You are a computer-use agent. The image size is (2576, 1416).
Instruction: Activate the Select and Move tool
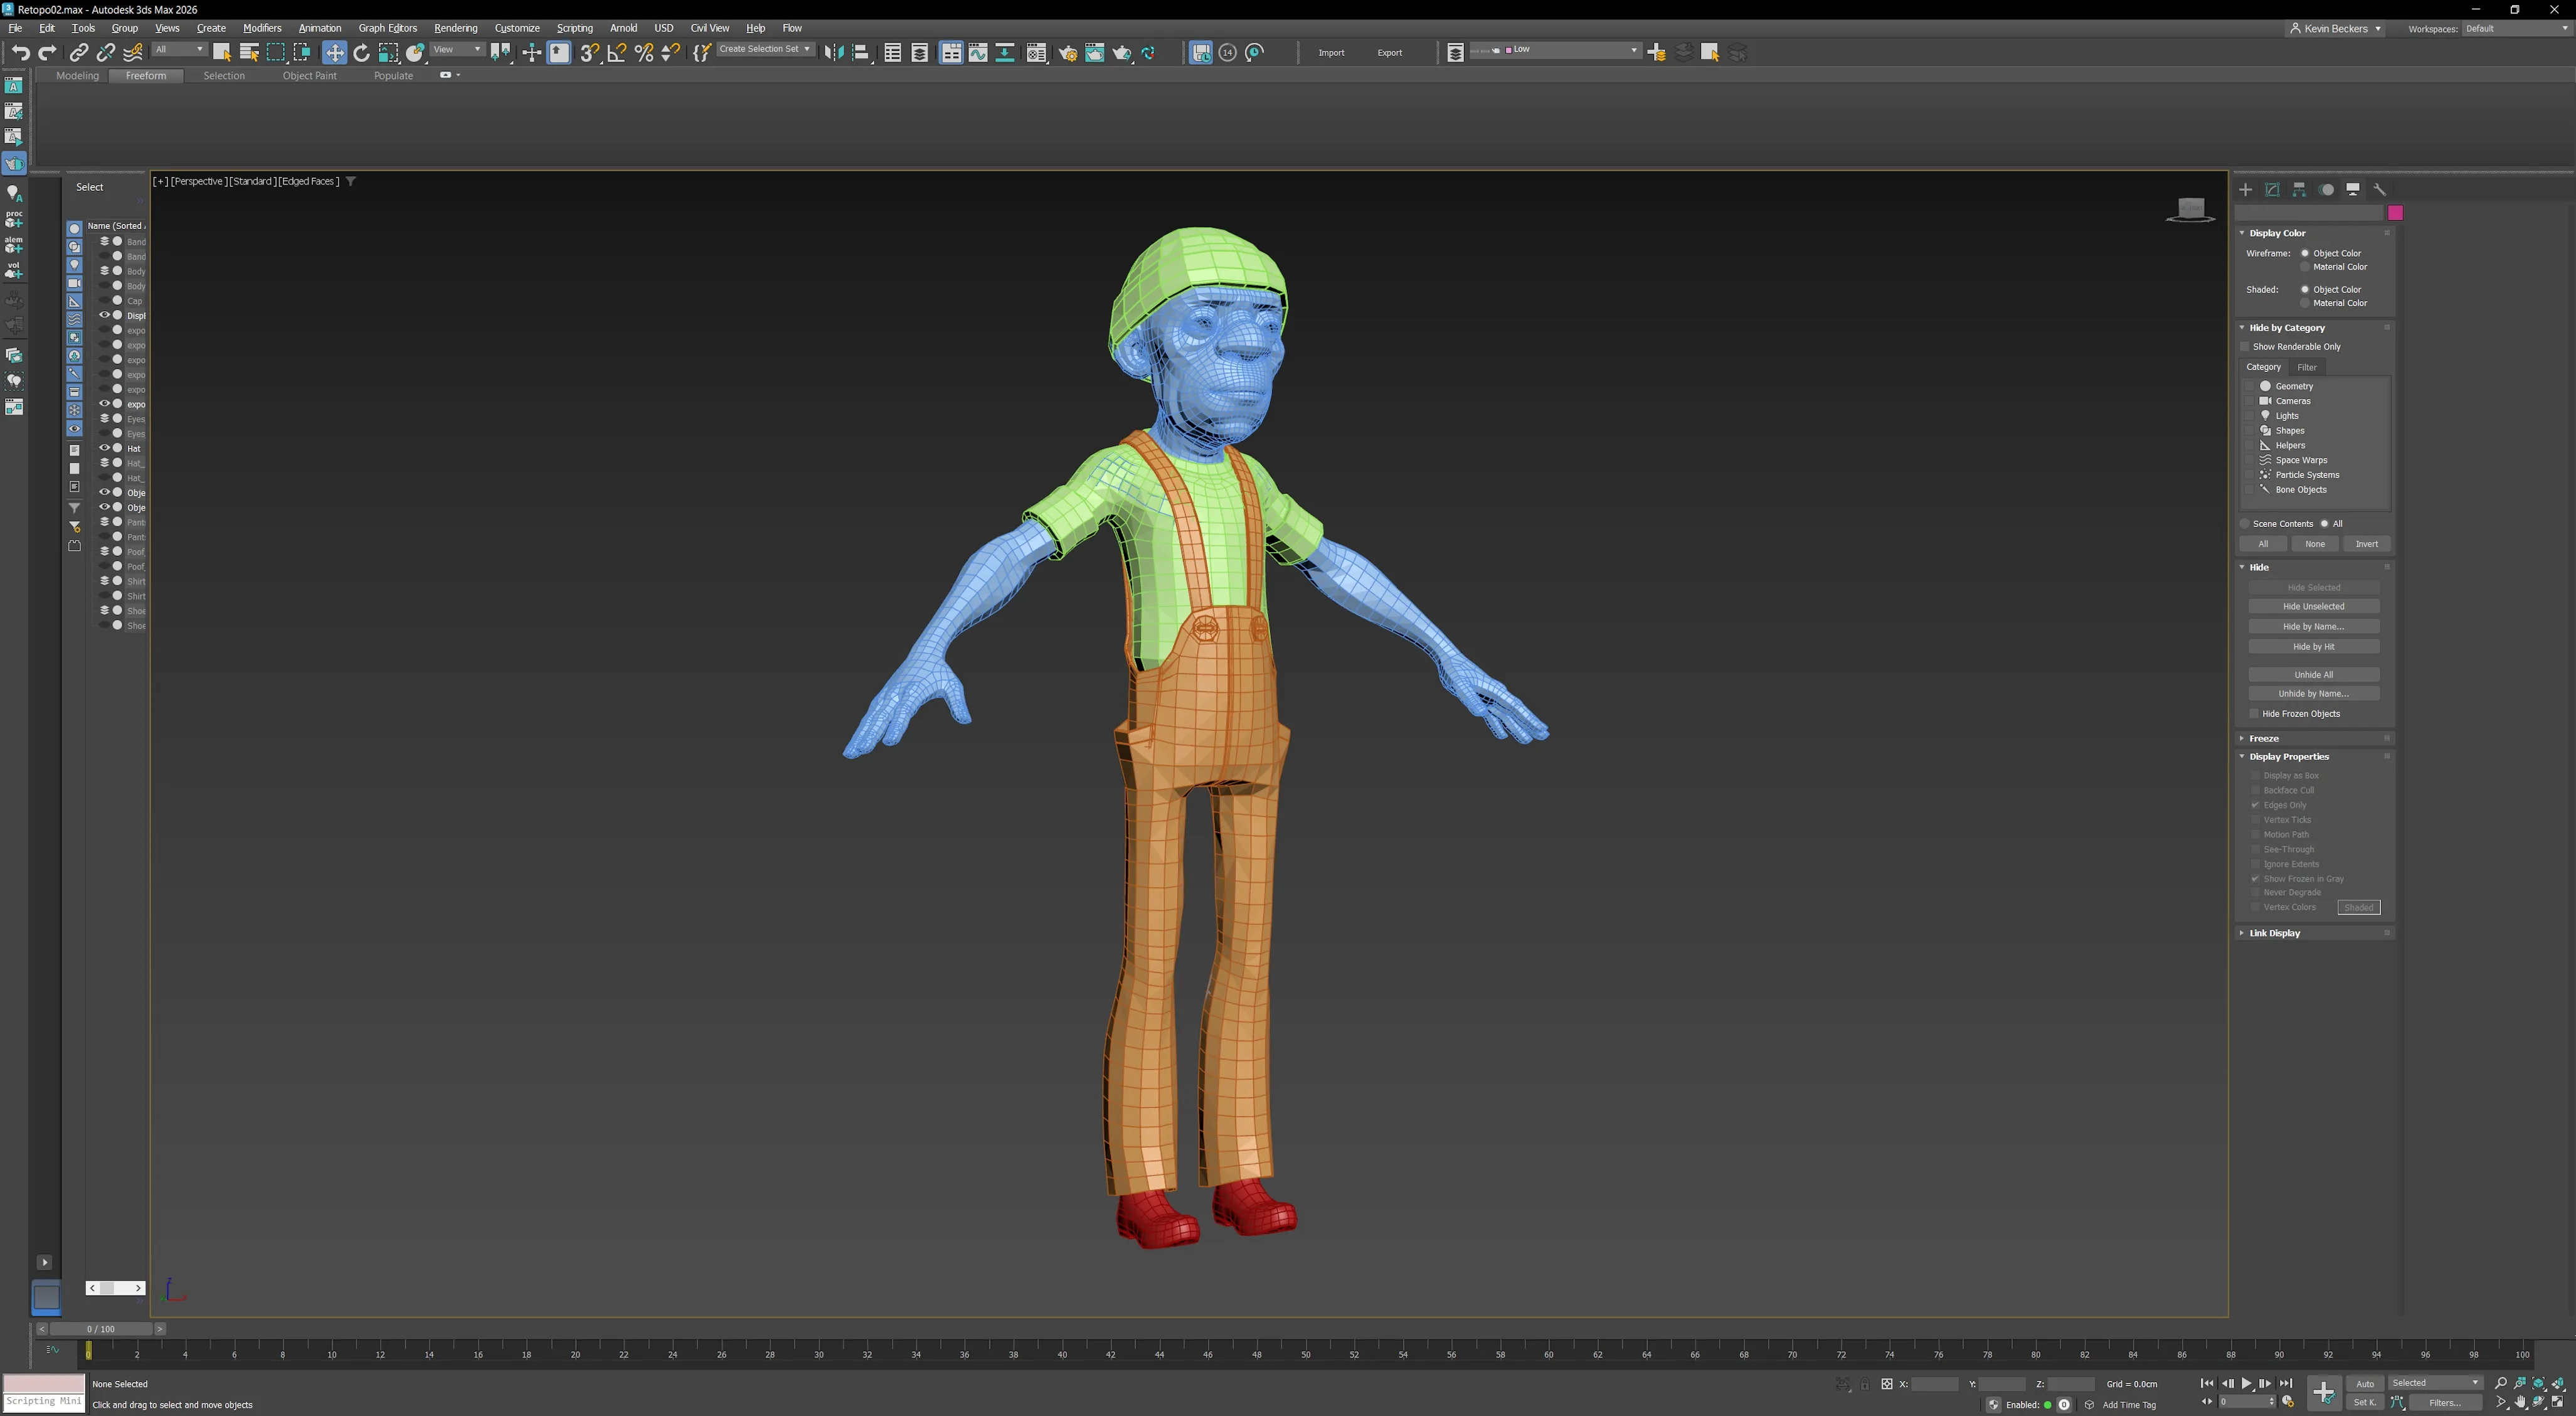(334, 52)
